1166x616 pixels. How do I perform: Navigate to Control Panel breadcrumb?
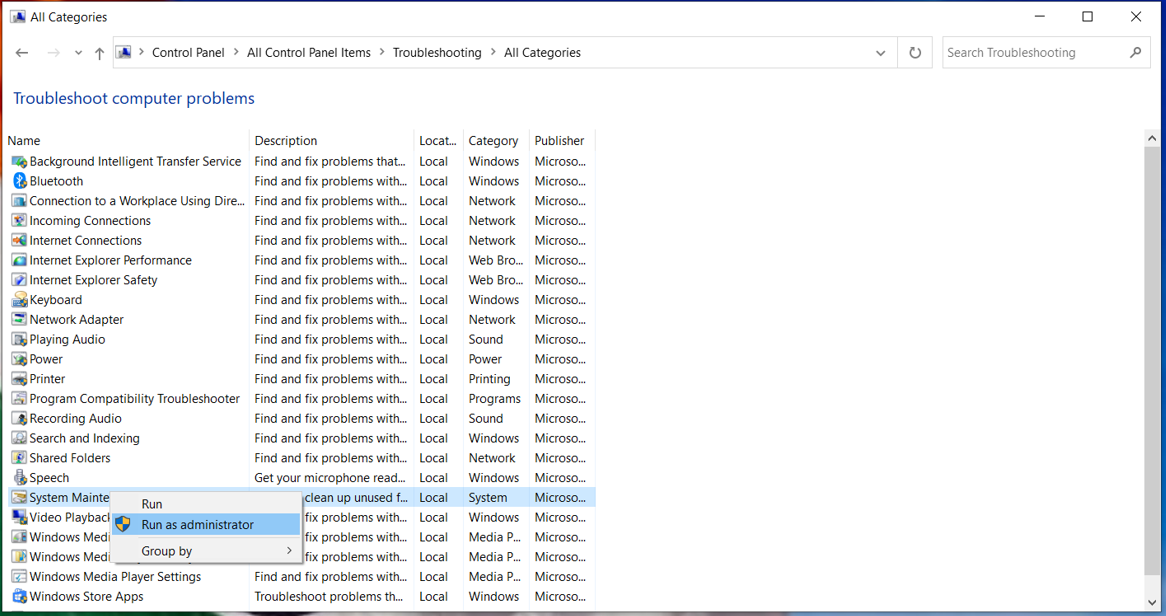point(188,53)
